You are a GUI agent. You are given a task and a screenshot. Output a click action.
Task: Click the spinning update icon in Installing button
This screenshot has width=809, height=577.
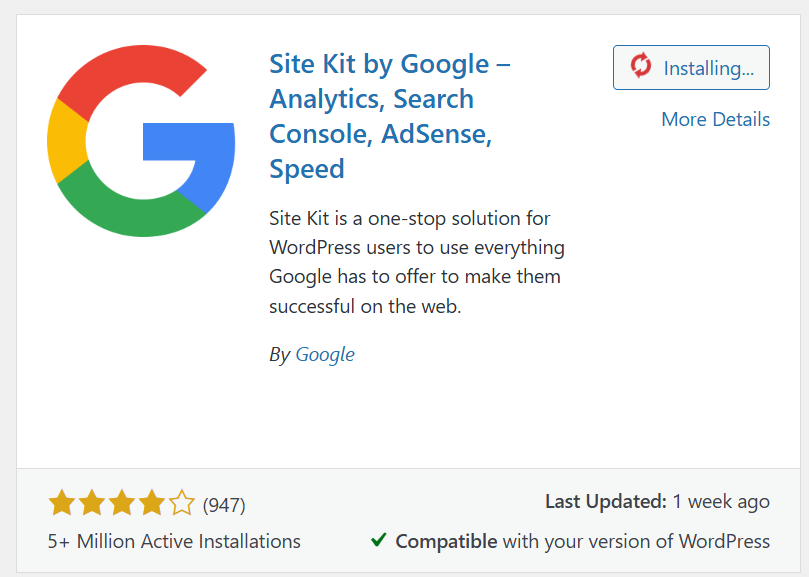[x=641, y=67]
